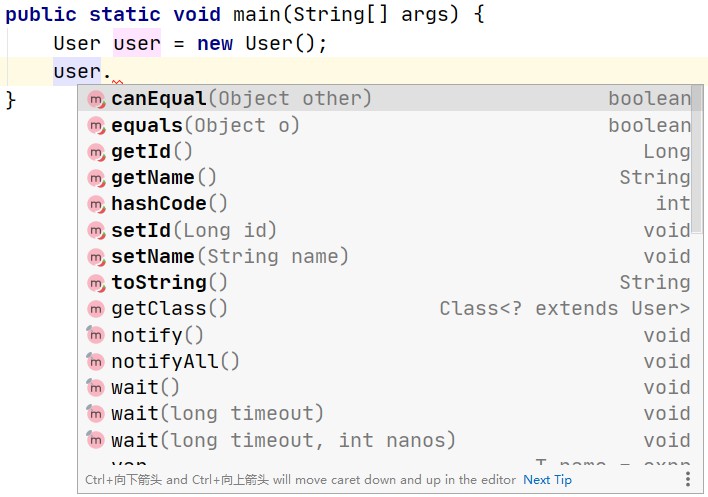
Task: Click the main method name in editor
Action: [256, 16]
